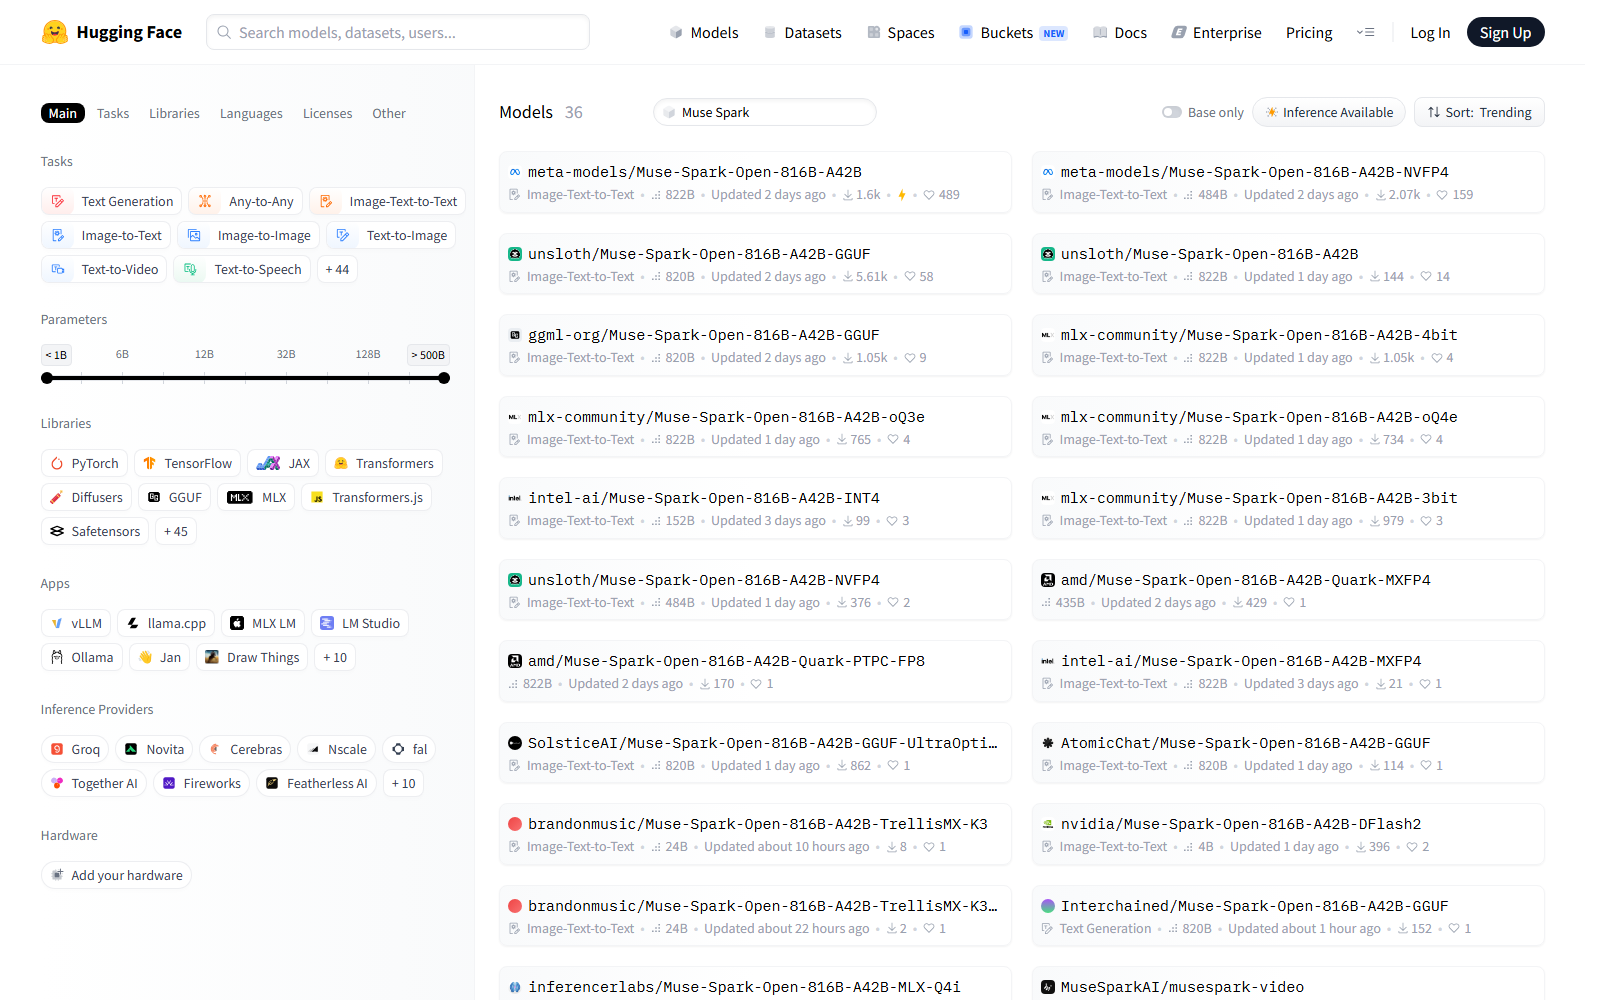The image size is (1600, 1000).
Task: Open meta-models/Muse-Spark-Open-816B-A42B model card
Action: click(755, 182)
